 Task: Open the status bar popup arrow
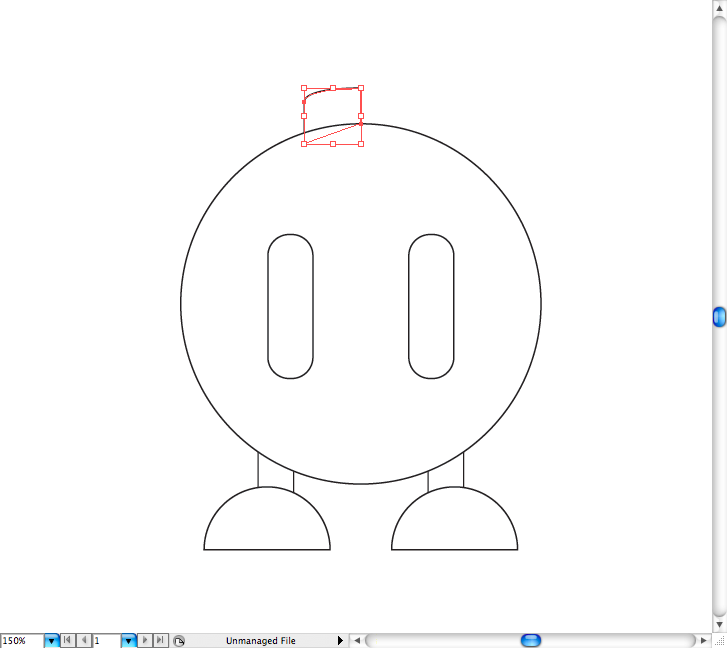pyautogui.click(x=340, y=640)
